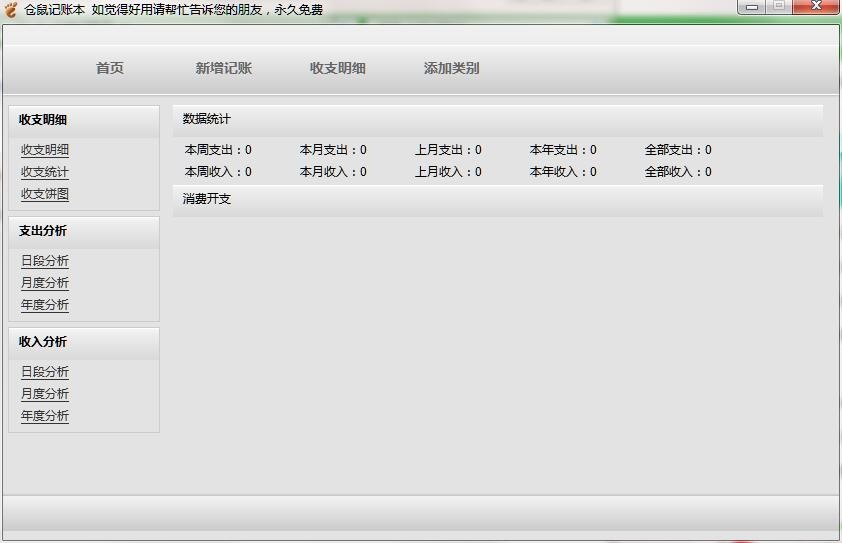
Task: Select the 上月收入：0 statistic
Action: pos(448,172)
